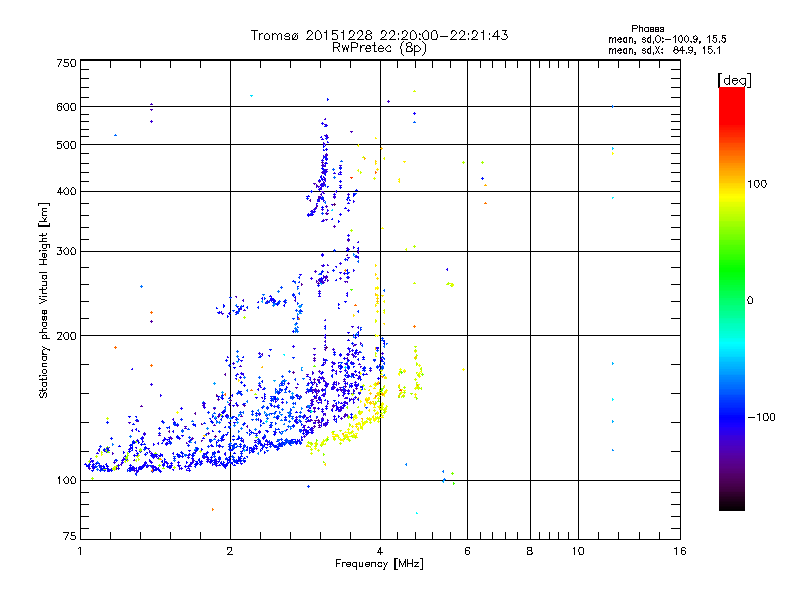Click the colorbar tick label '-100'

pyautogui.click(x=761, y=417)
